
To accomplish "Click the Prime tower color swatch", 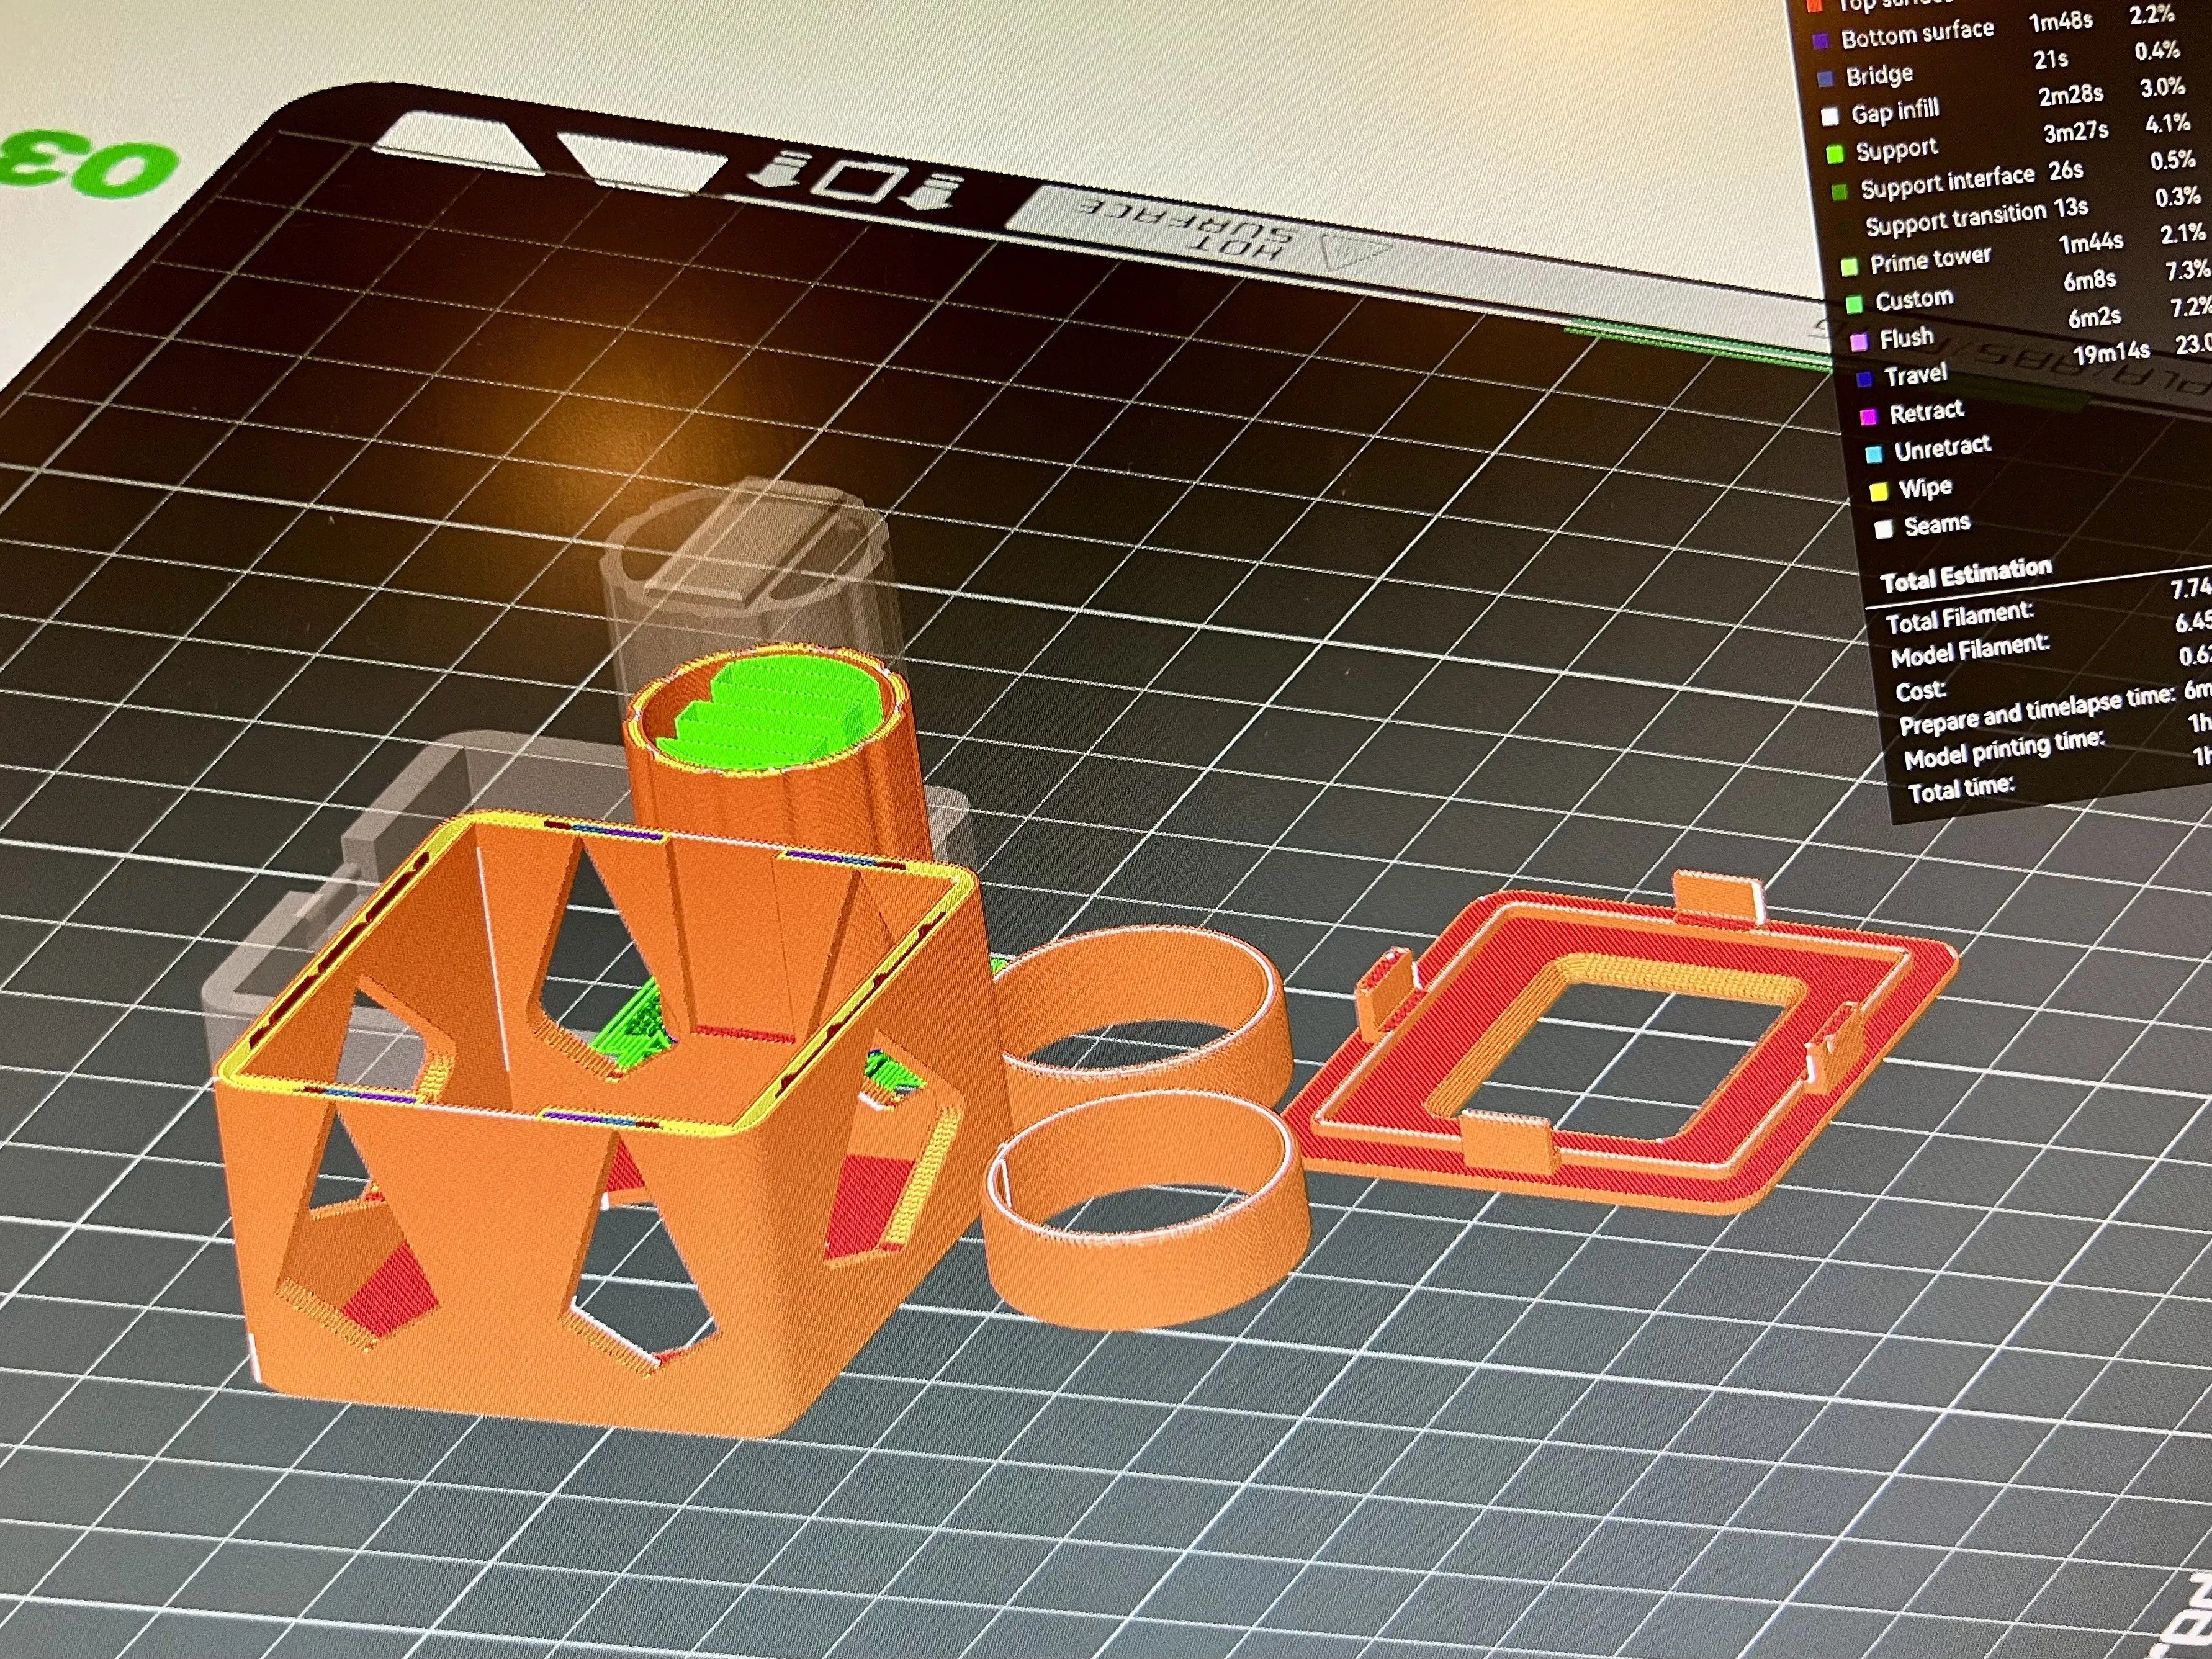I will (1850, 266).
